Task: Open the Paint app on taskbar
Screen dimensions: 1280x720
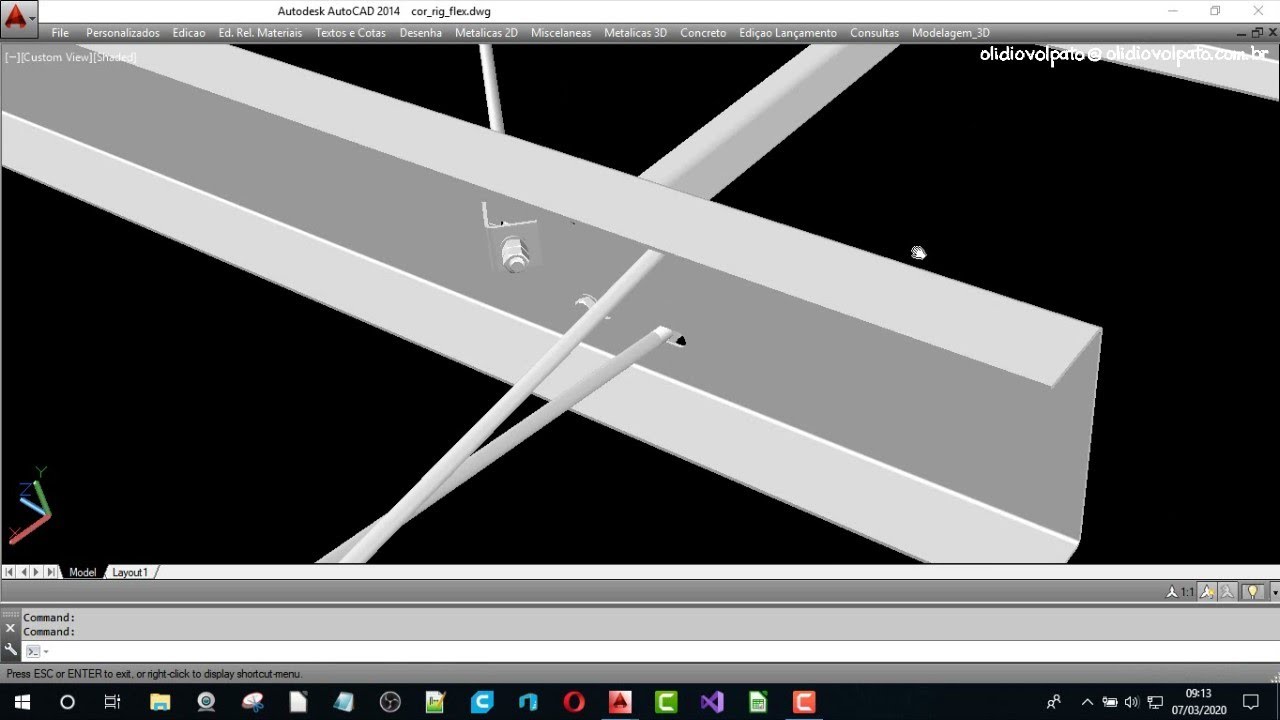Action: pyautogui.click(x=252, y=702)
